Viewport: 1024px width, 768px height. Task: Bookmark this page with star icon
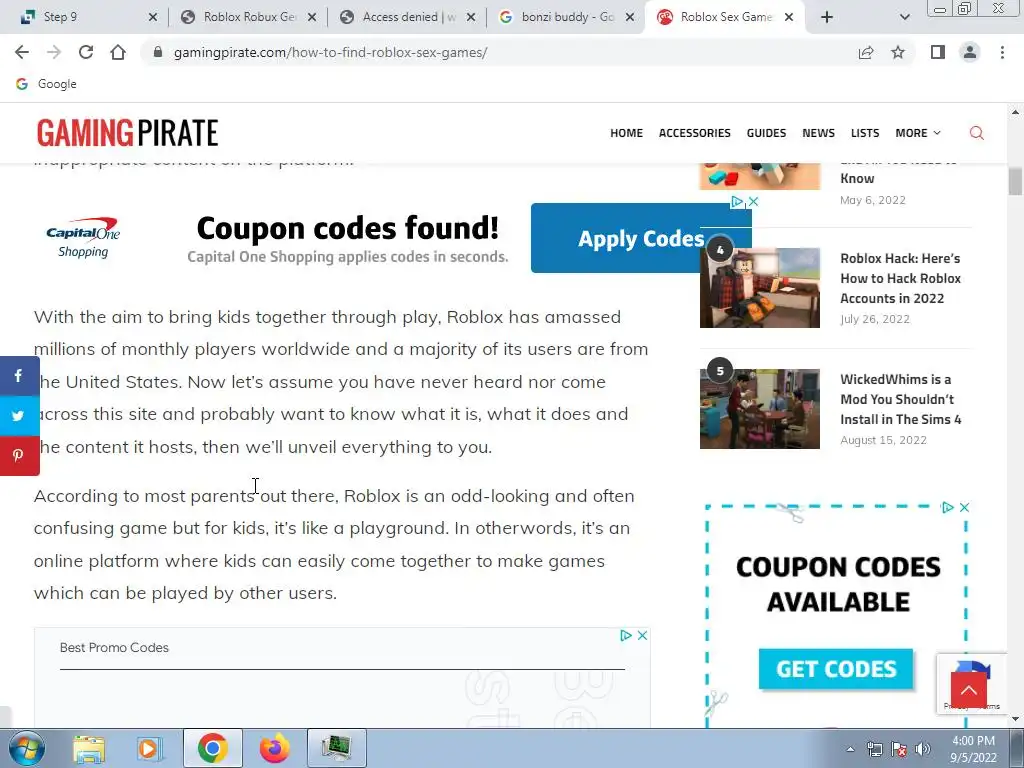898,52
